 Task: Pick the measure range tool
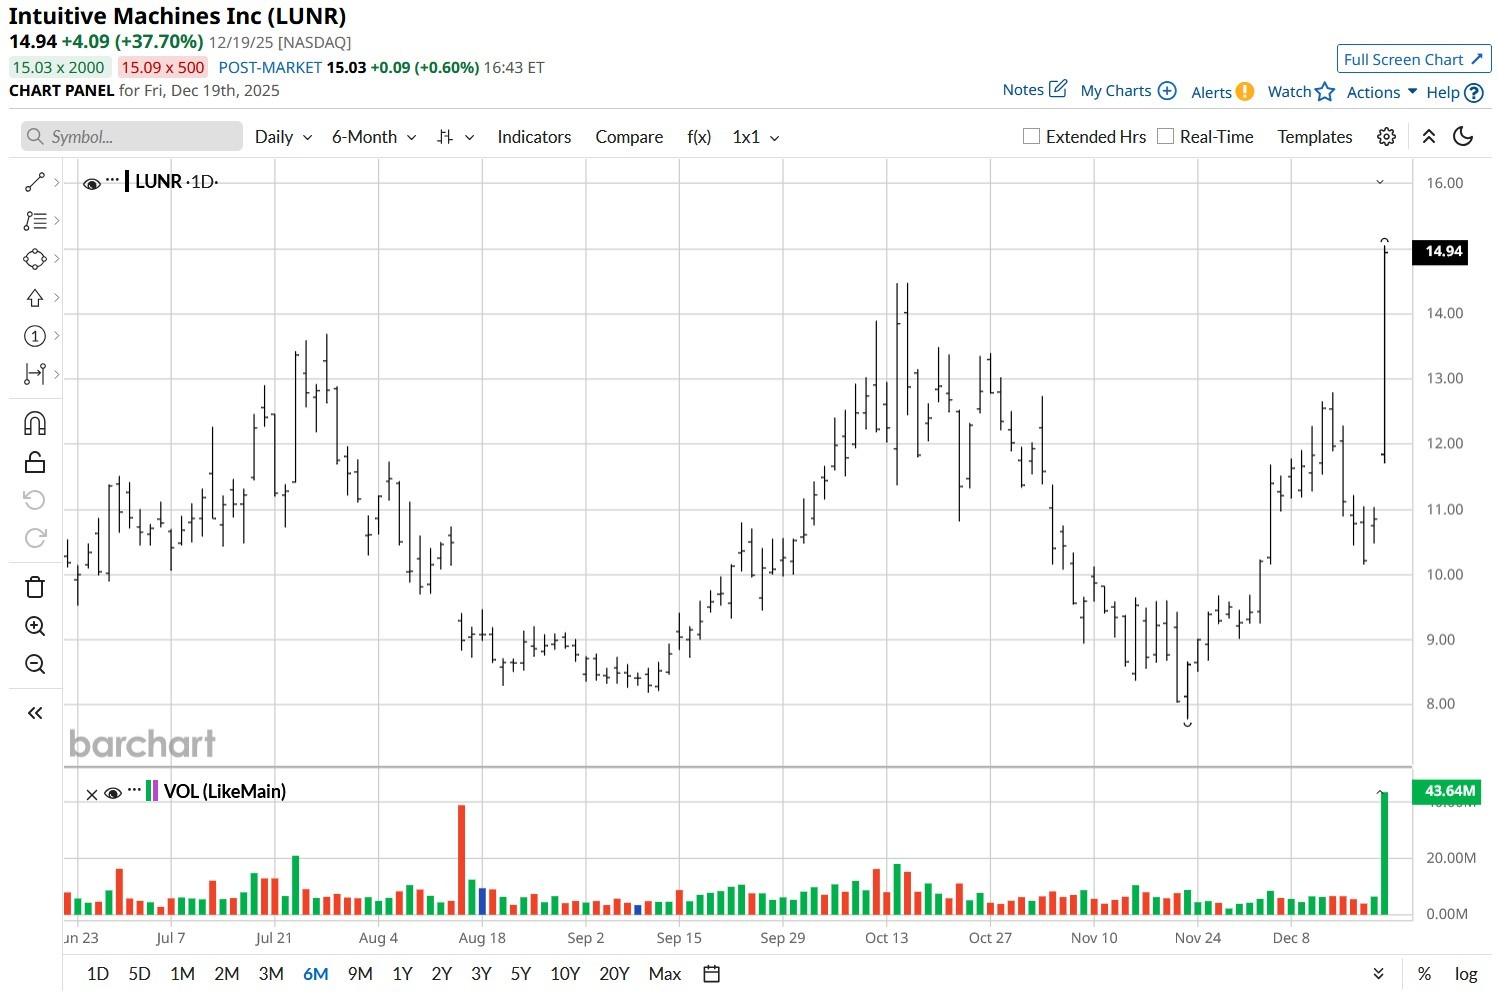coord(35,374)
